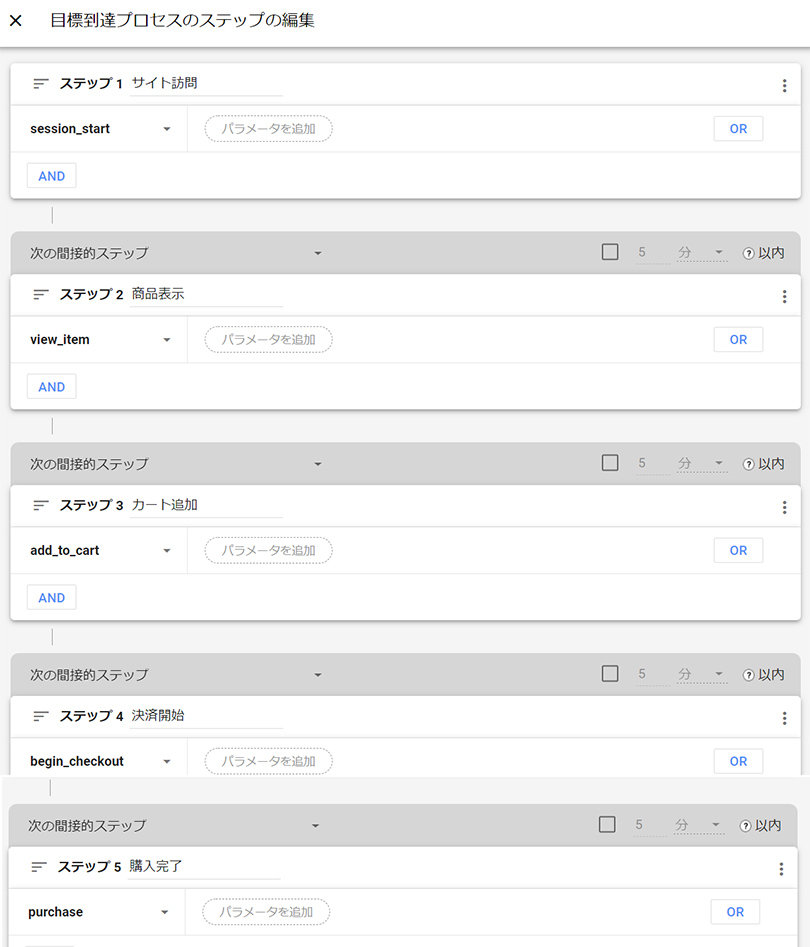The height and width of the screenshot is (947, 810).
Task: Click the drag handle icon of Step 1
Action: click(x=41, y=84)
